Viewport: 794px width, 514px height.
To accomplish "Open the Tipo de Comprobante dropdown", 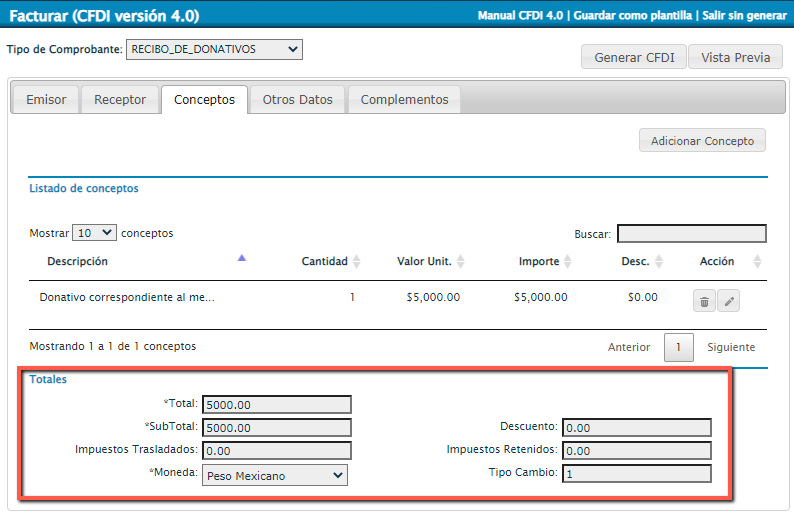I will [x=214, y=49].
